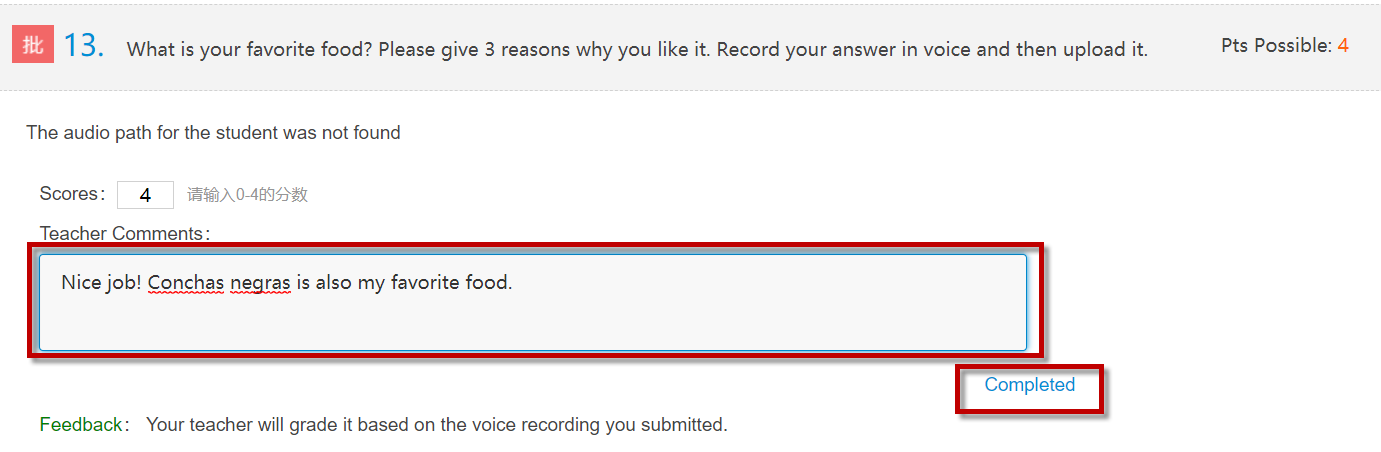The width and height of the screenshot is (1381, 452).
Task: Select question number 13
Action: click(x=84, y=46)
